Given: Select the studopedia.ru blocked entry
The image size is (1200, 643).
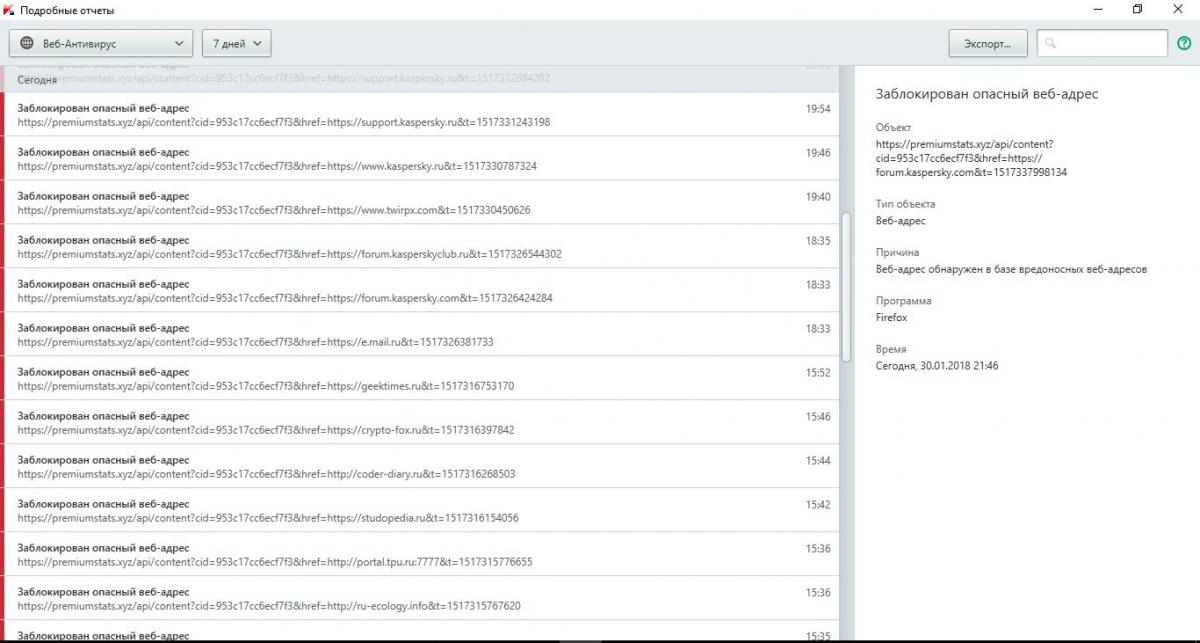Looking at the screenshot, I should coord(420,510).
